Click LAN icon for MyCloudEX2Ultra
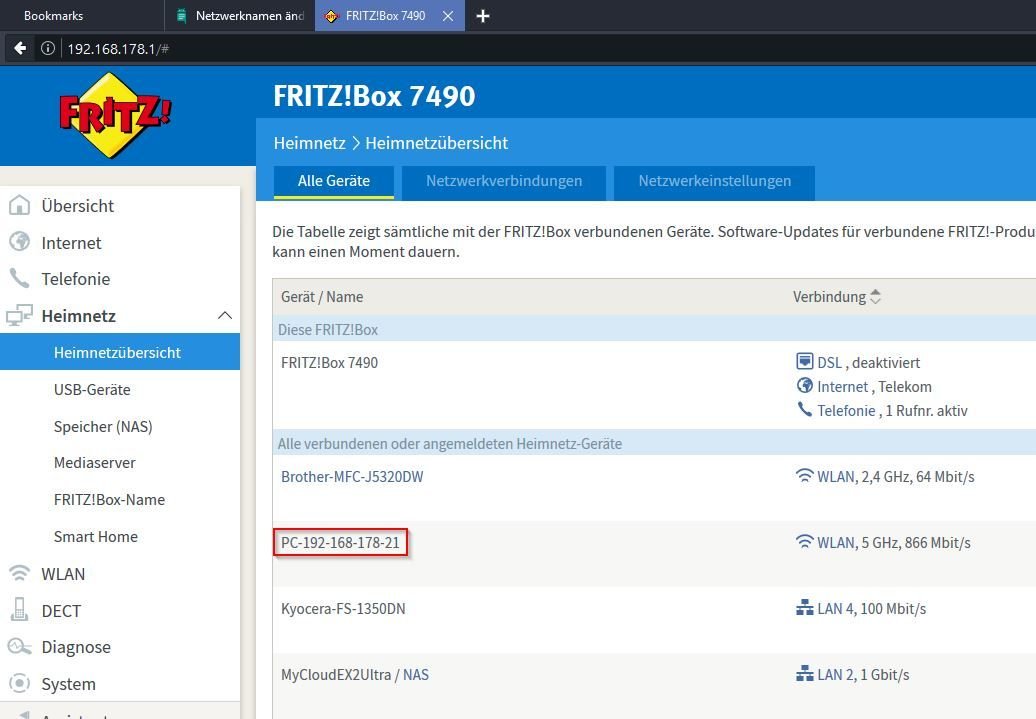1036x719 pixels. [805, 674]
